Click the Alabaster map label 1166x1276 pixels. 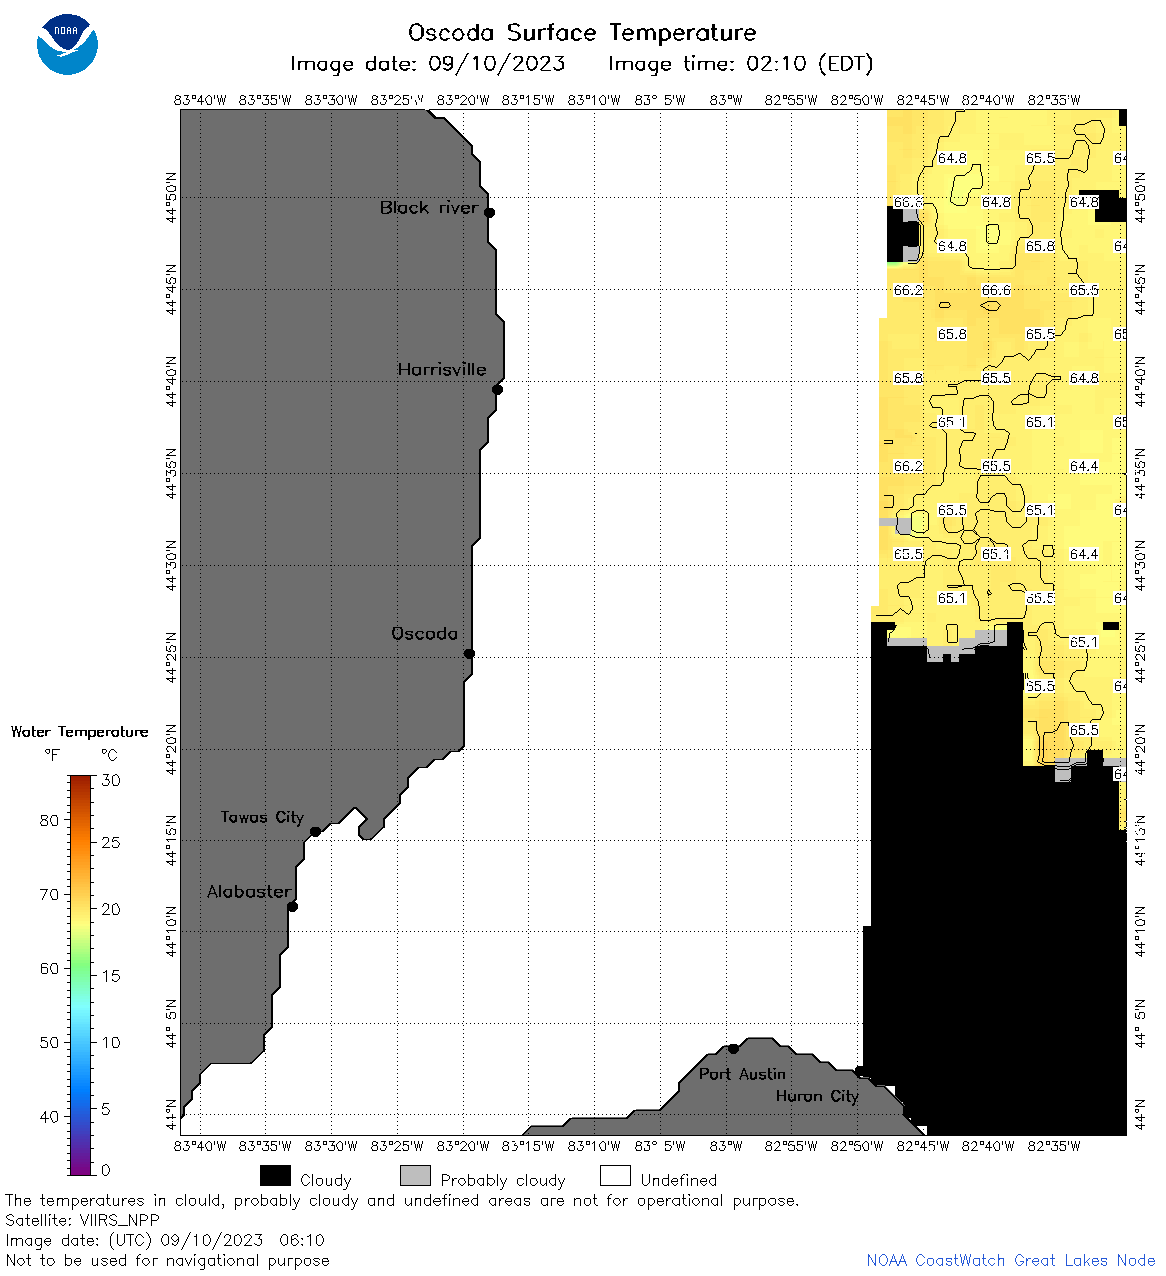click(x=249, y=891)
